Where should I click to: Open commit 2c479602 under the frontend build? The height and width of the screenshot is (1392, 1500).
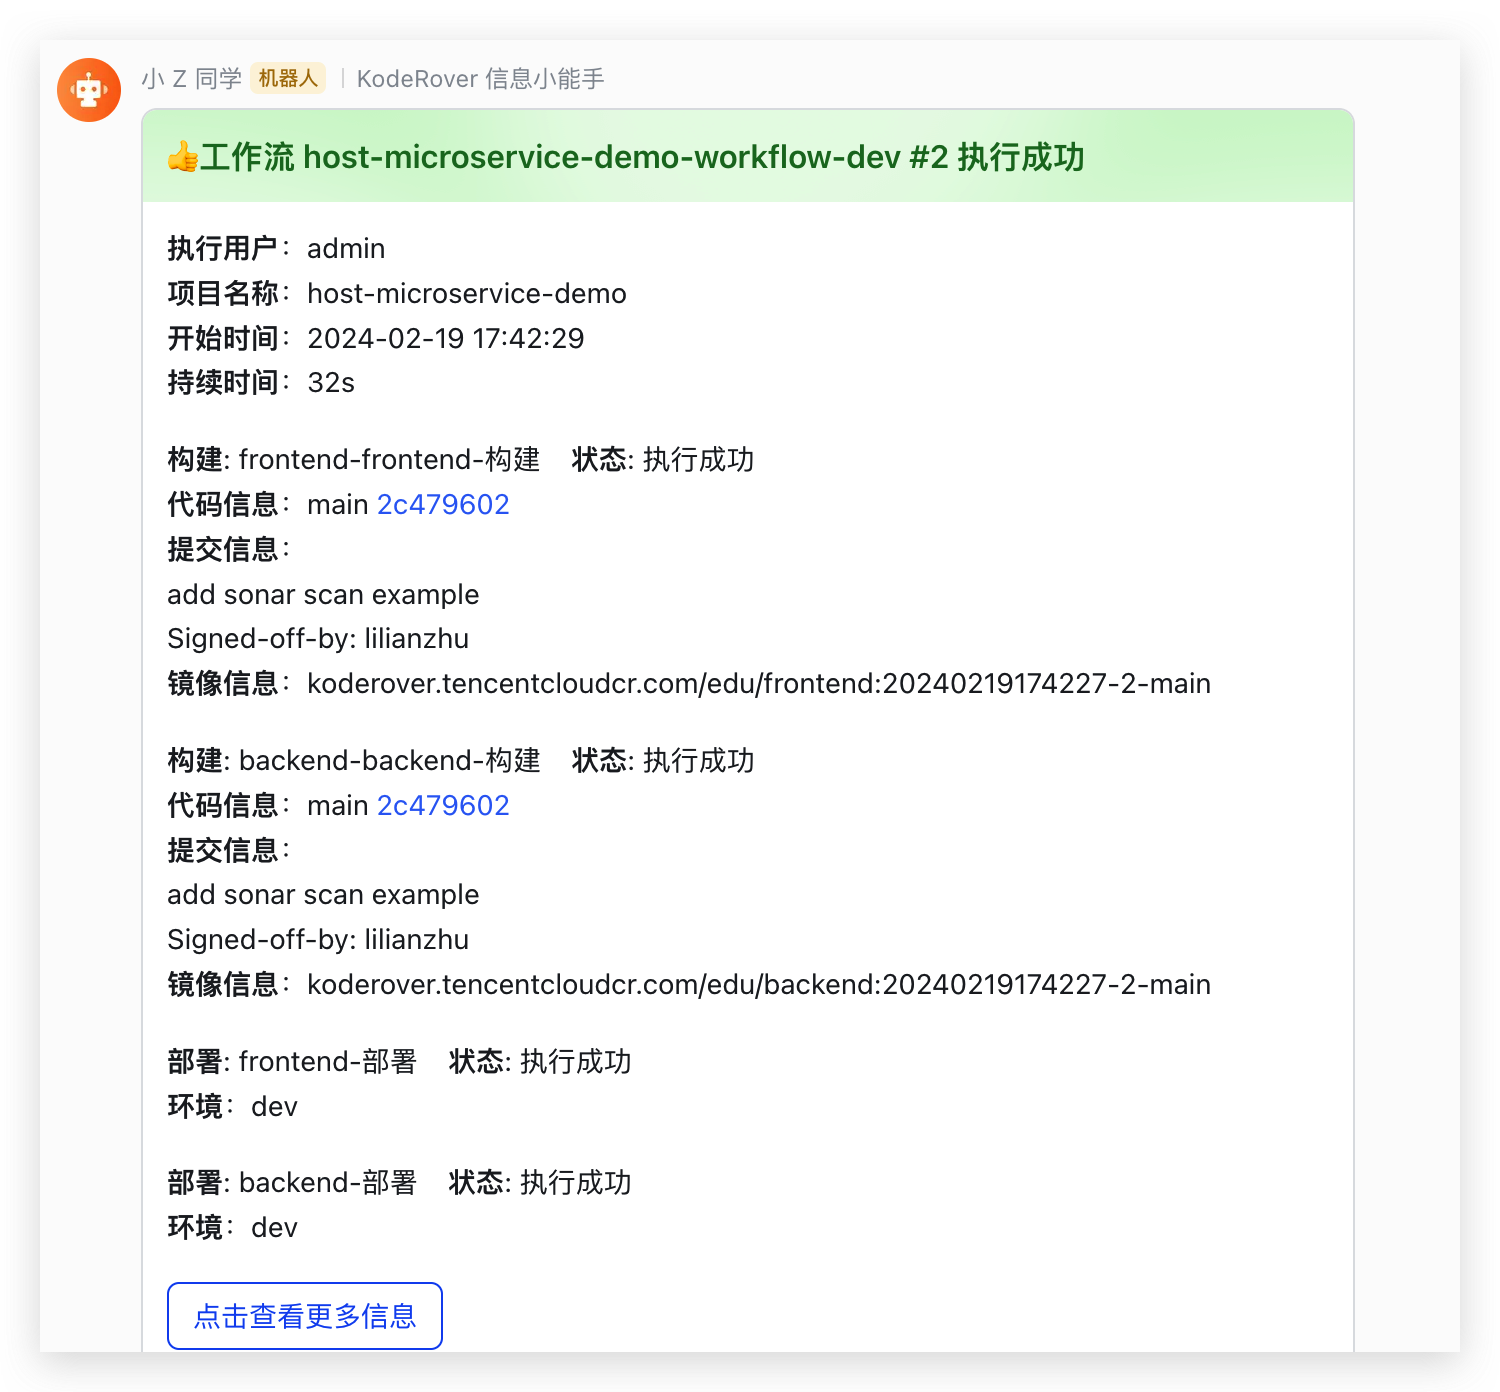(443, 504)
